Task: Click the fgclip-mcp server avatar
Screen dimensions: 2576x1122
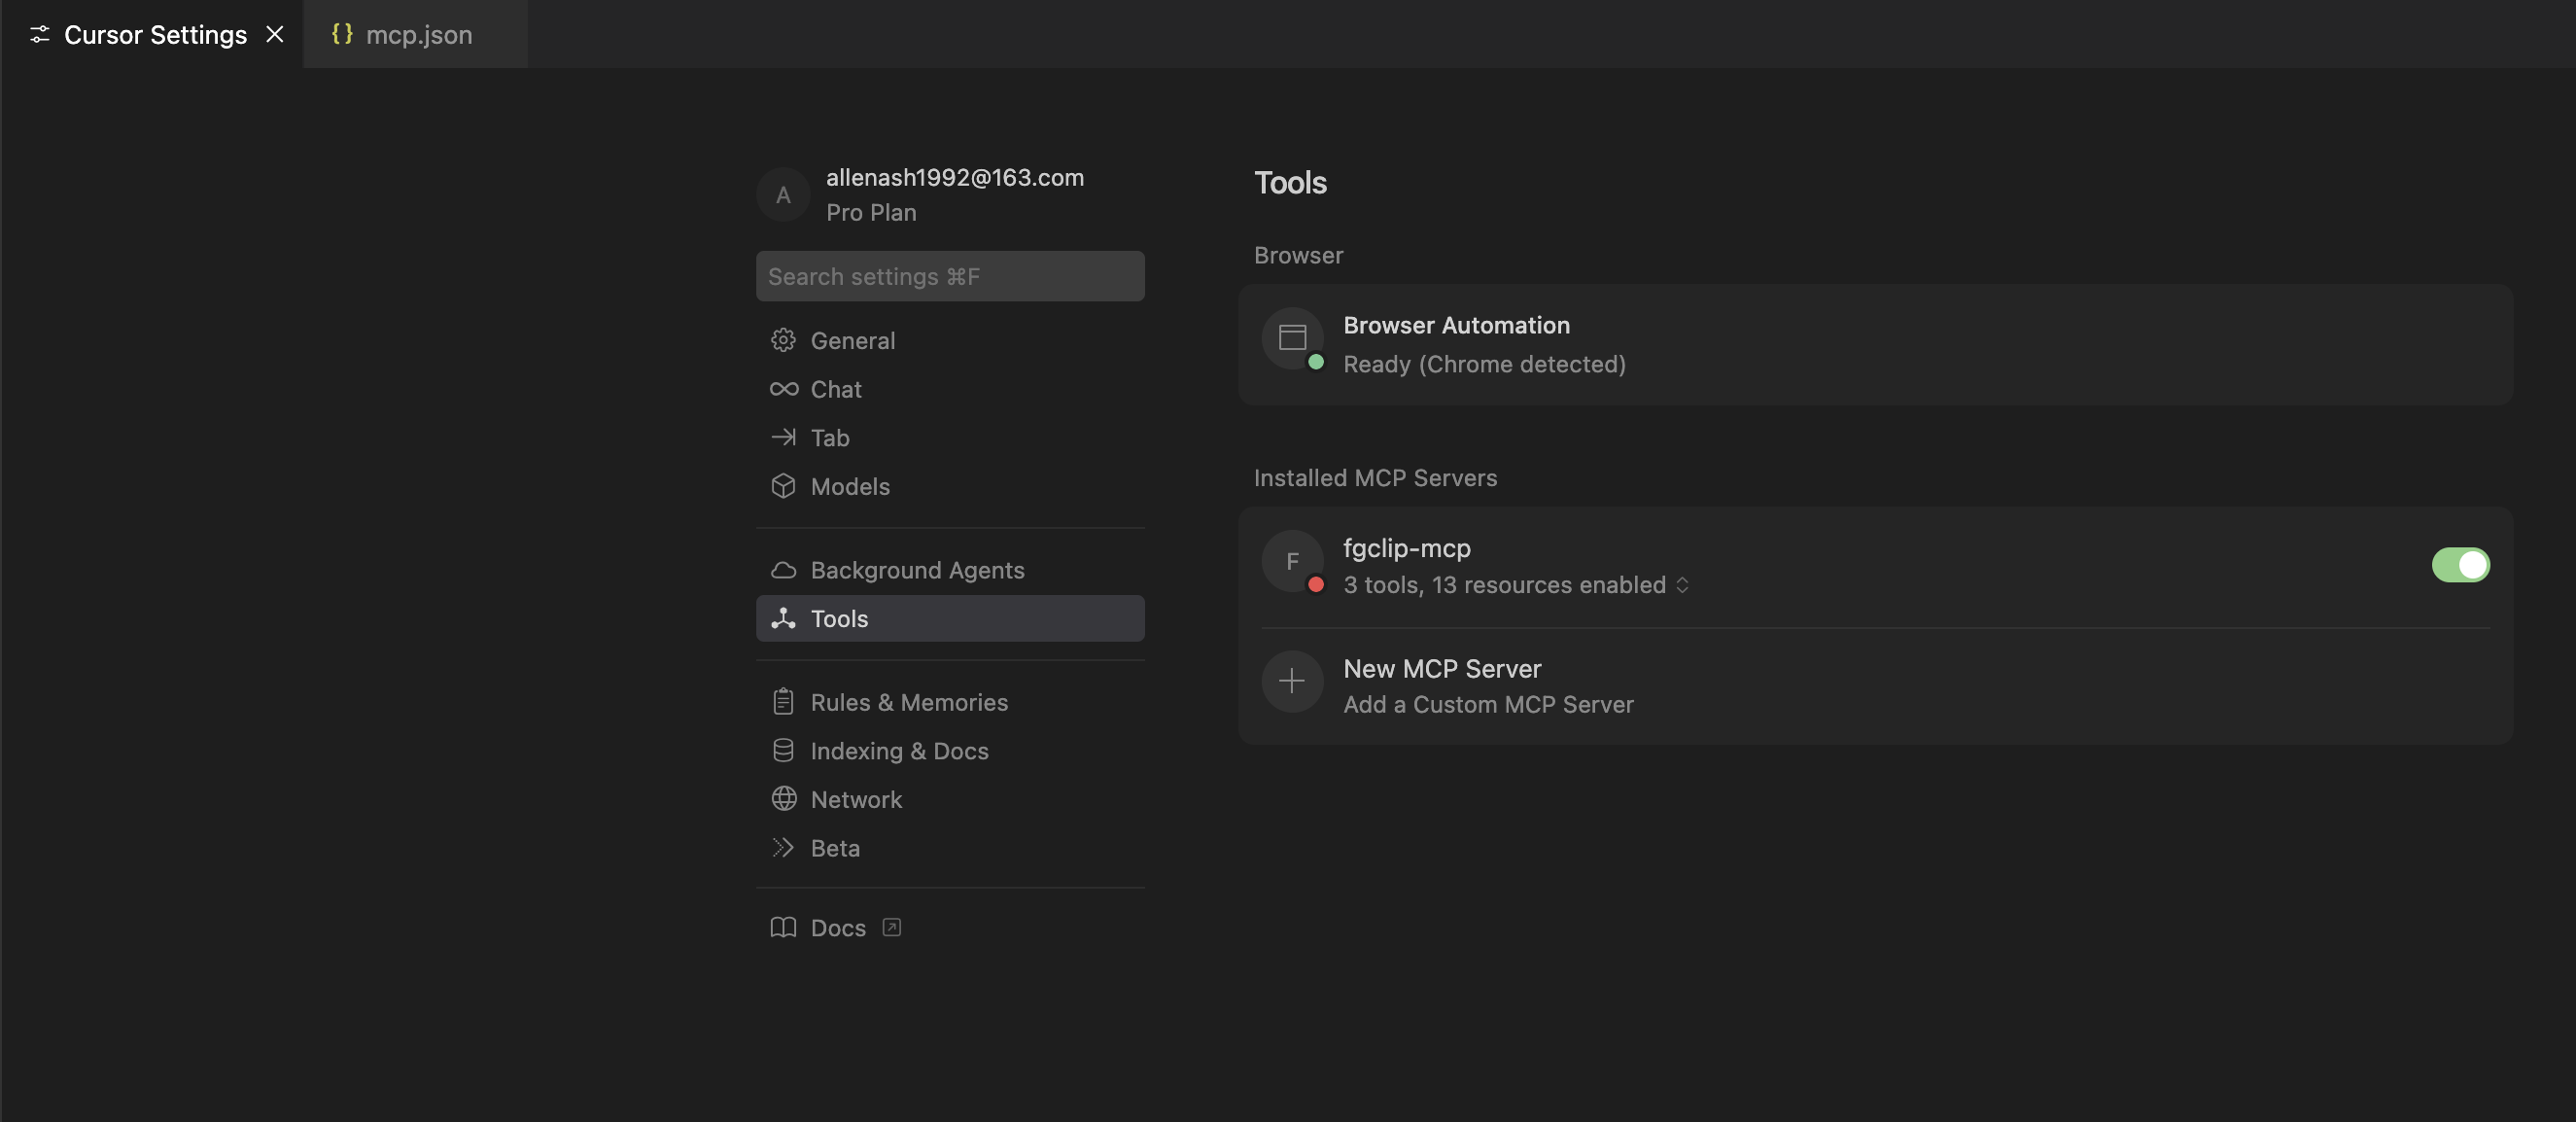Action: (1292, 561)
